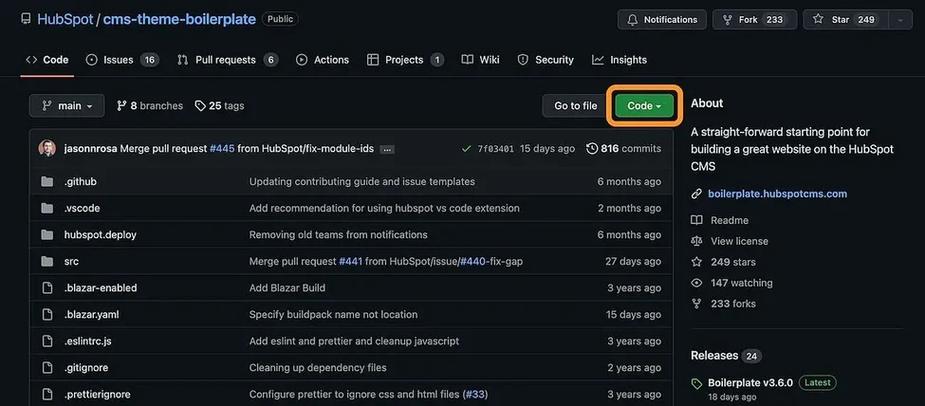The image size is (925, 406).
Task: Open the .github folder icon
Action: 47,182
